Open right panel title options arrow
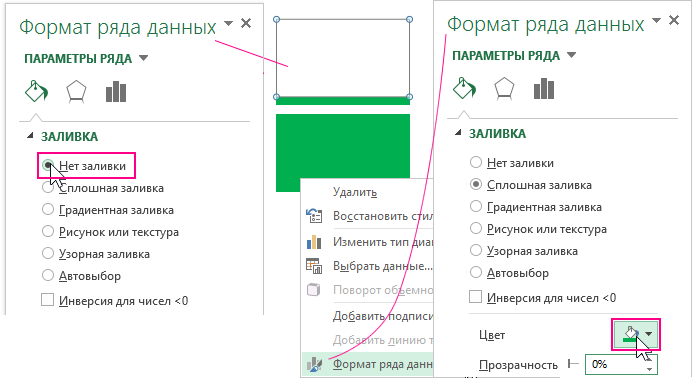692x378 pixels. 656,20
